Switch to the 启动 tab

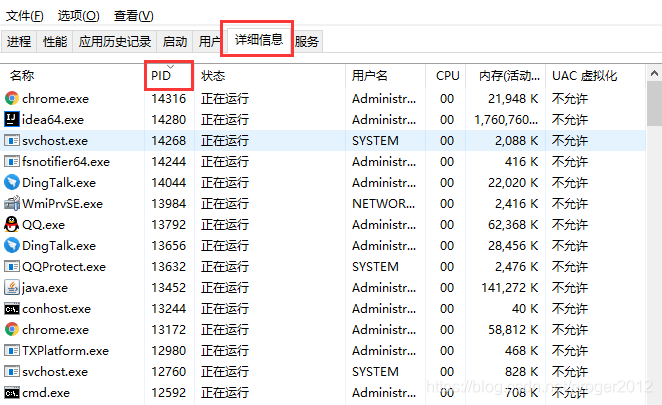pos(175,41)
